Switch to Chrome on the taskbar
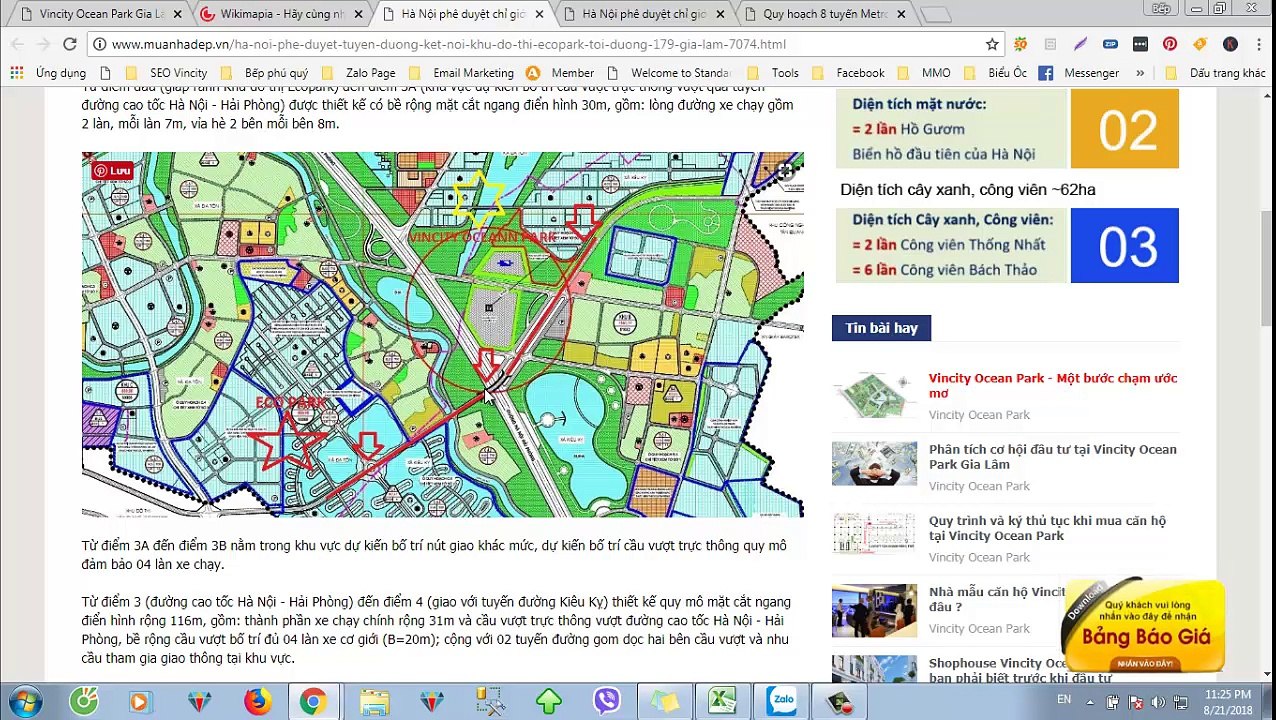 click(x=313, y=701)
